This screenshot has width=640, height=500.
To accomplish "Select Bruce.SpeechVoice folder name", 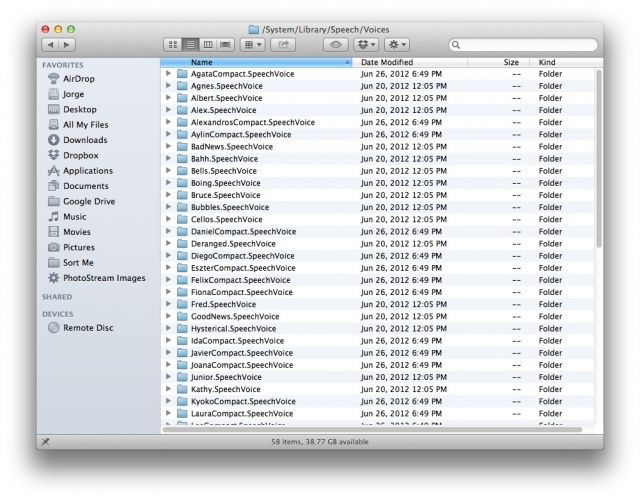I will [225, 195].
